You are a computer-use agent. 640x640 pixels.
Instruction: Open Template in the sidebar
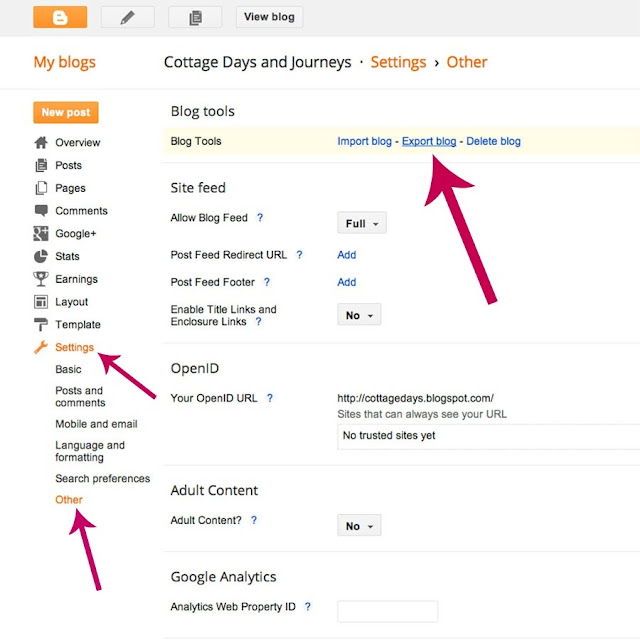pyautogui.click(x=78, y=324)
